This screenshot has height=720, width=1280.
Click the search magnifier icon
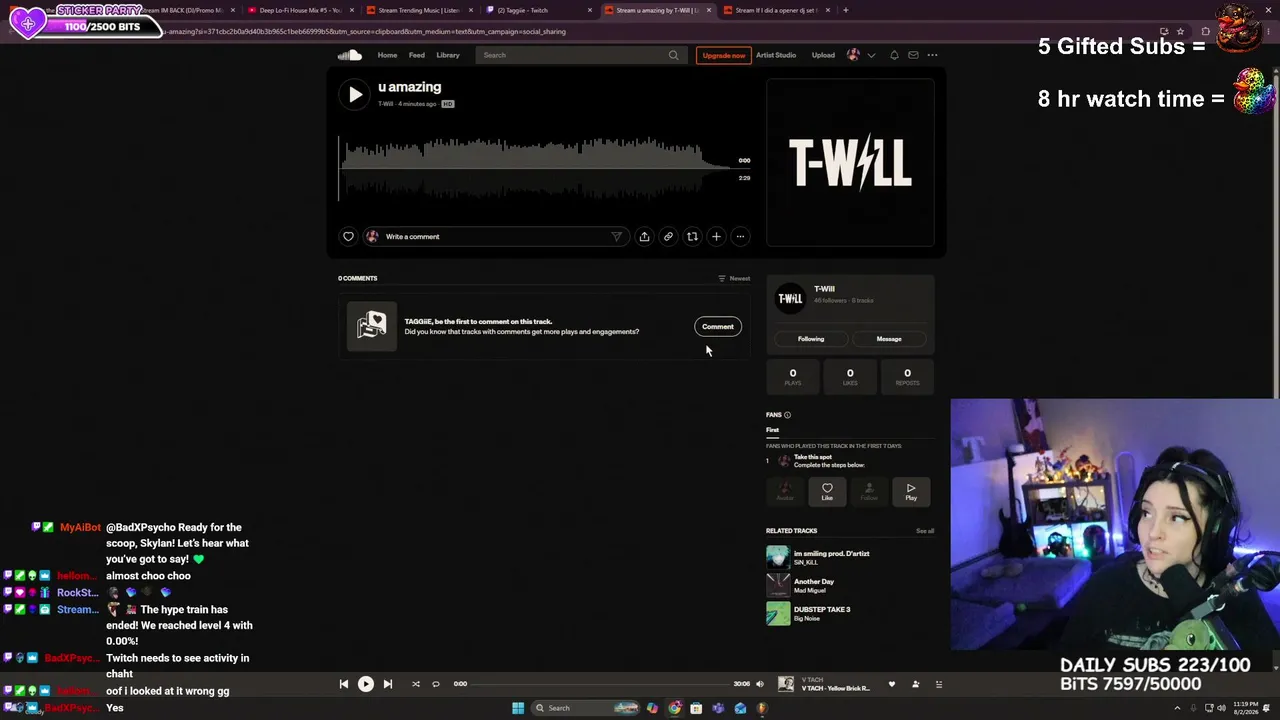tap(673, 55)
